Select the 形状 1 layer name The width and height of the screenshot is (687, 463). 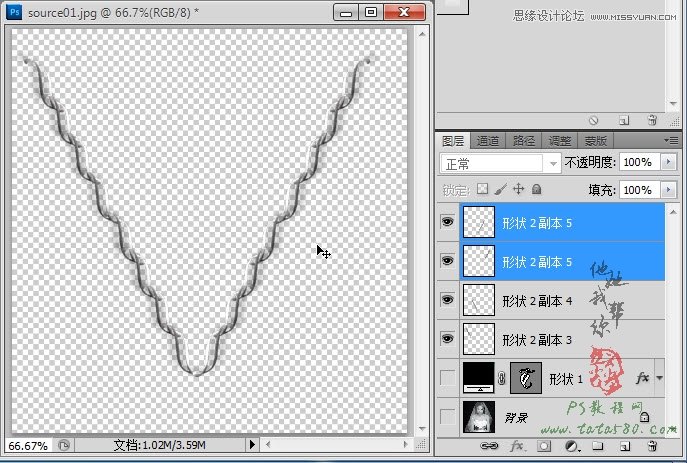coord(566,378)
